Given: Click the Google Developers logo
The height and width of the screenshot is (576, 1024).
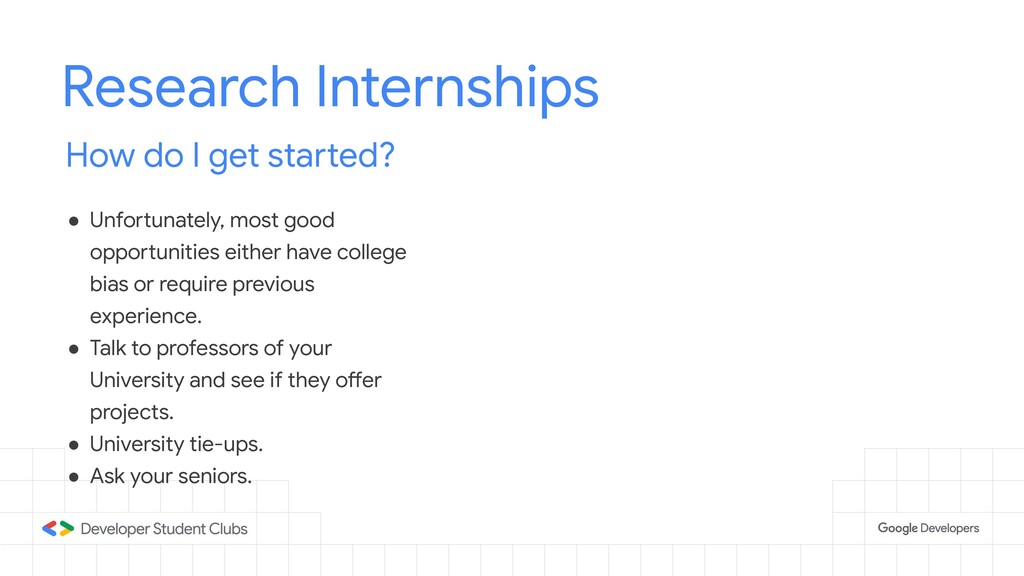Looking at the screenshot, I should 928,528.
